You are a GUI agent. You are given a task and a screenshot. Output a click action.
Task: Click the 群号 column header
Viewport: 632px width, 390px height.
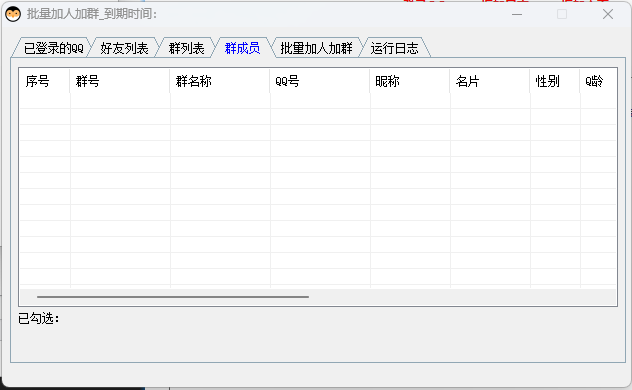(x=120, y=81)
